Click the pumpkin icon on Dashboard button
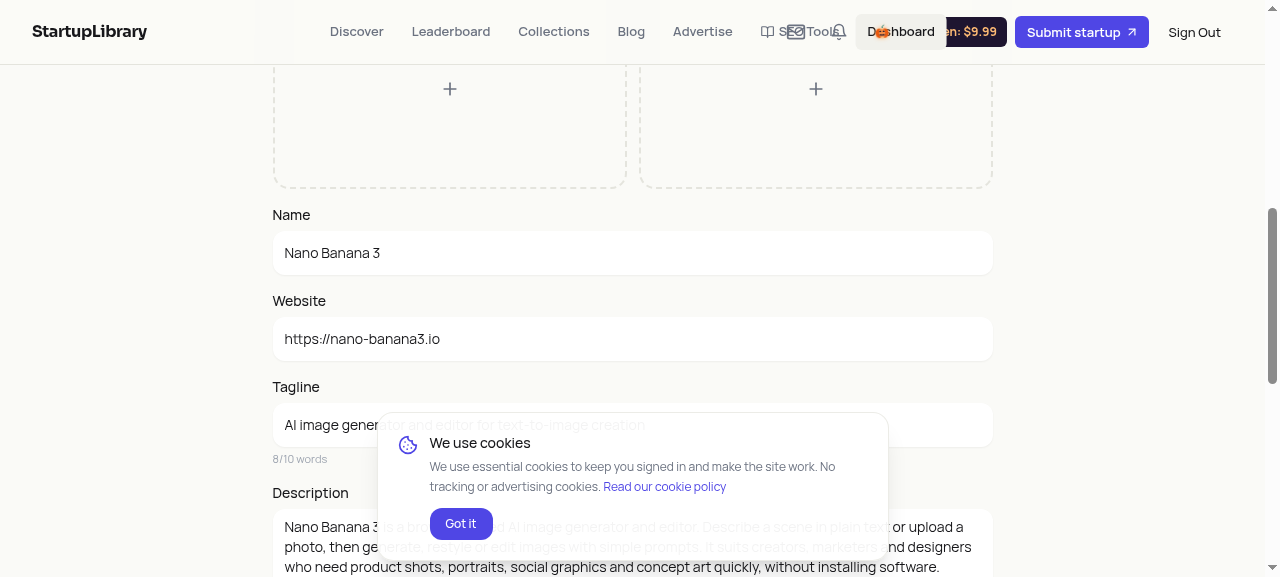 882,32
